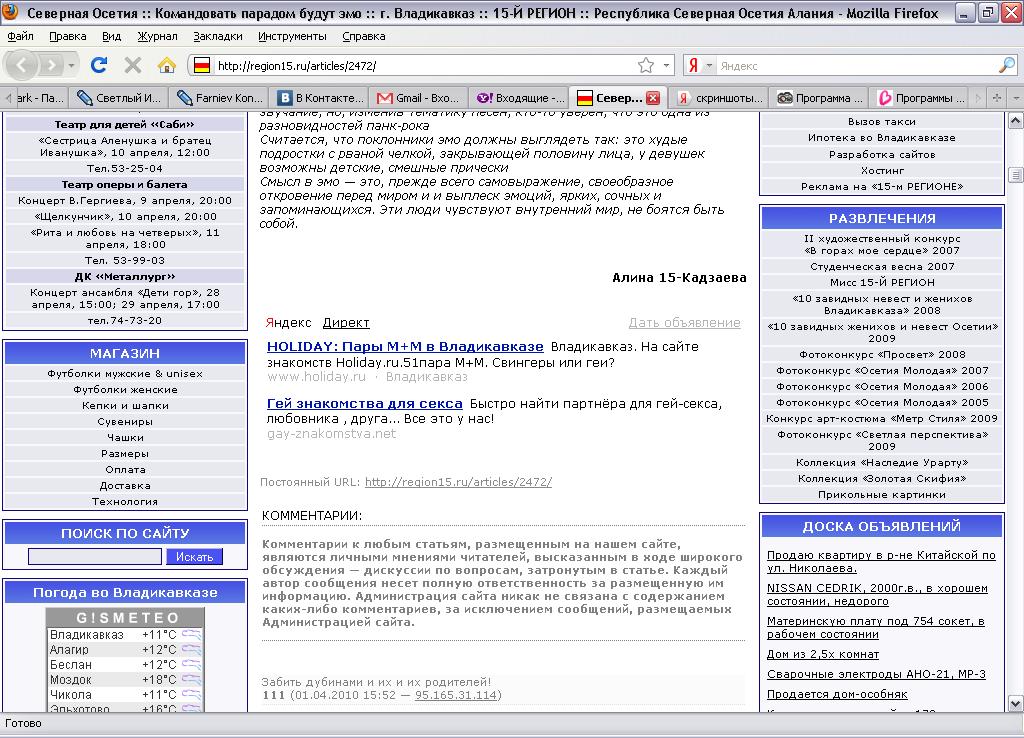Image resolution: width=1024 pixels, height=738 pixels.
Task: Reload the page with the refresh icon
Action: pos(99,66)
